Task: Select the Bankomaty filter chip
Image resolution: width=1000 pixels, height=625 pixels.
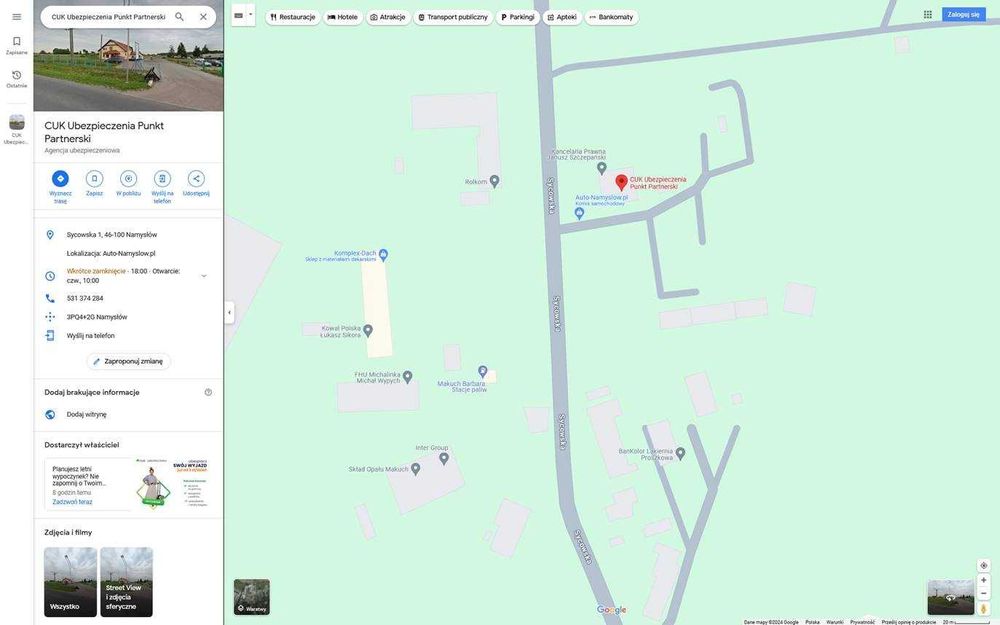Action: [x=611, y=17]
